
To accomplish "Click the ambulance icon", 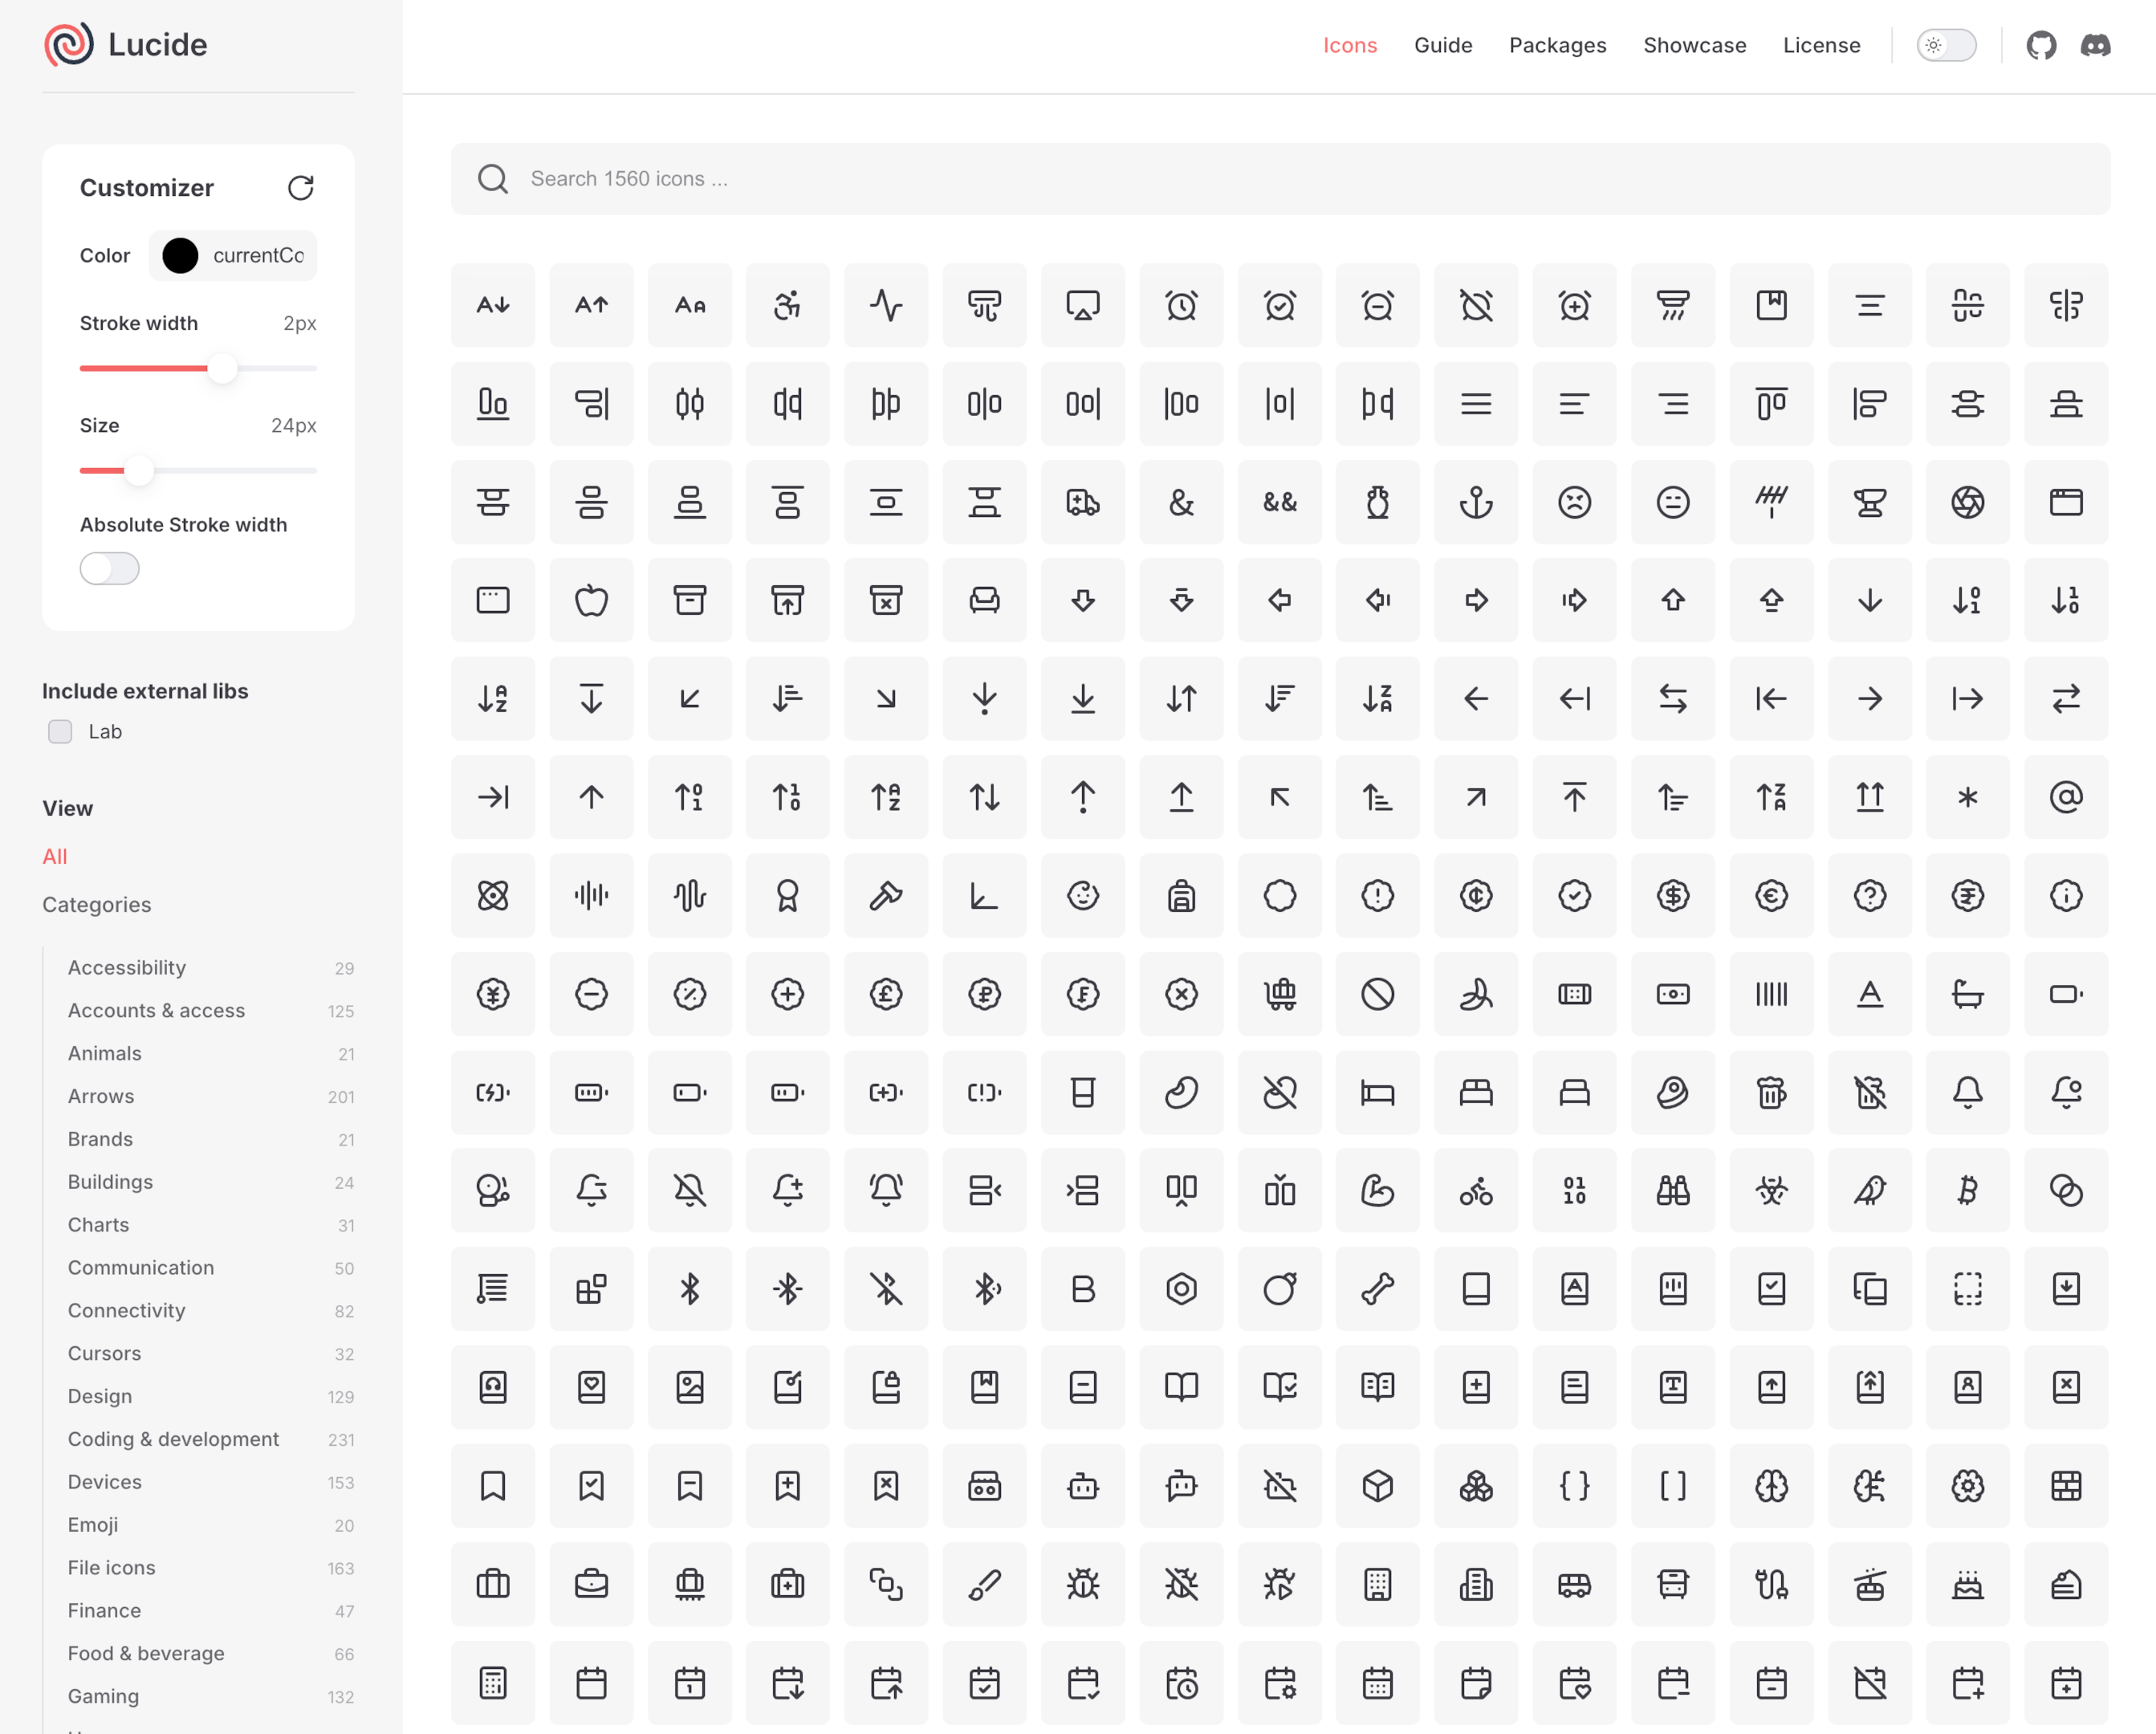I will click(1083, 505).
